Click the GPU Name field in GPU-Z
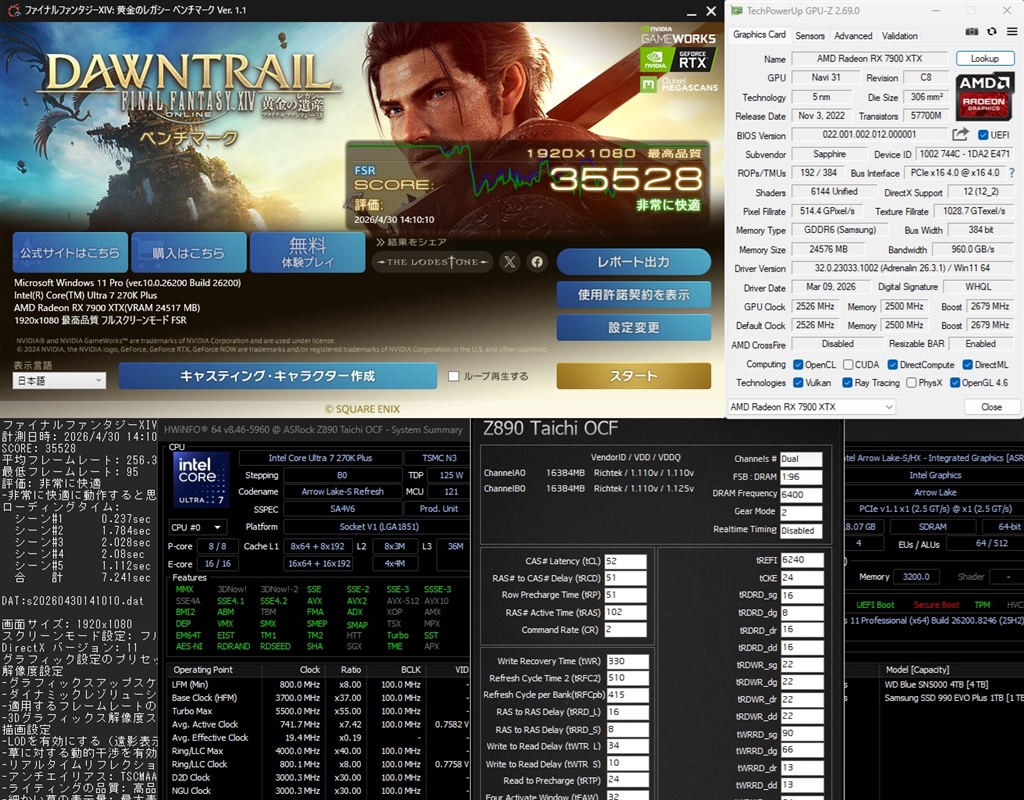Viewport: 1024px width, 800px height. click(869, 58)
